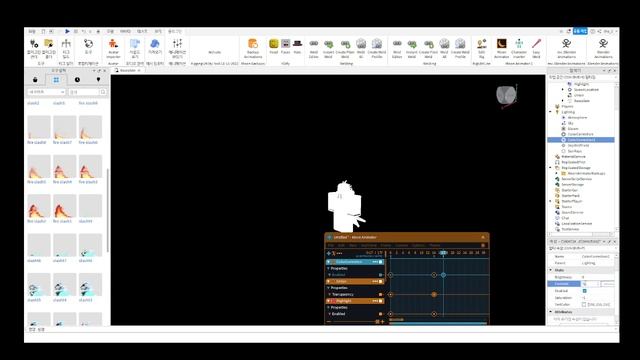
Task: Collapse the Highlight track in Moon Animator
Action: coord(329,301)
